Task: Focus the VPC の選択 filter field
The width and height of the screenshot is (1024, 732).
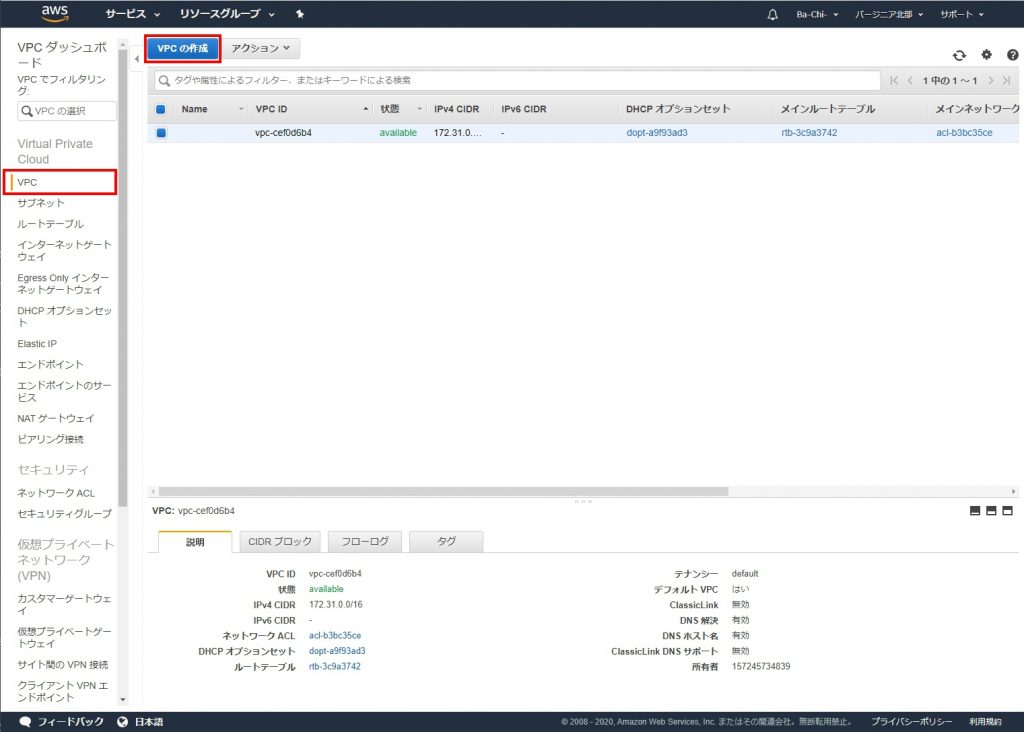Action: (67, 111)
